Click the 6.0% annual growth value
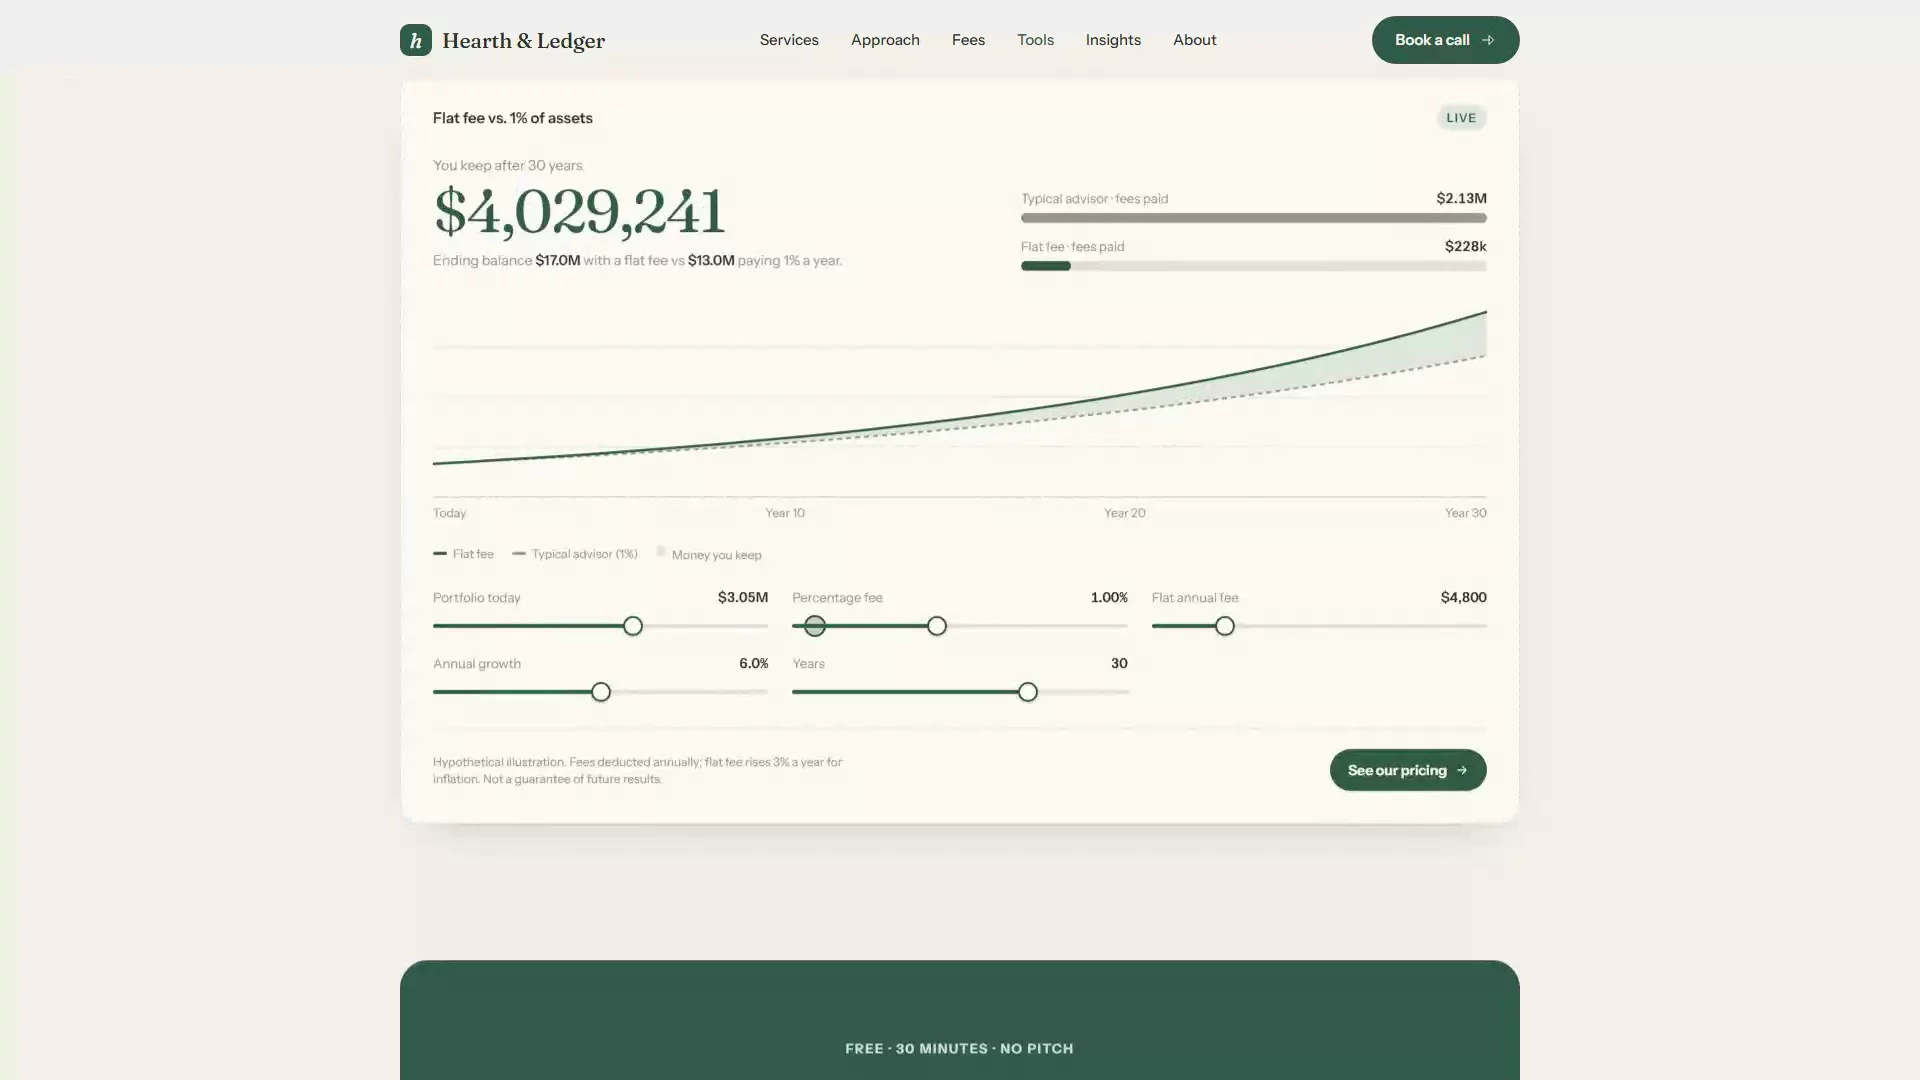Screen dimensions: 1920x1080 [x=753, y=663]
